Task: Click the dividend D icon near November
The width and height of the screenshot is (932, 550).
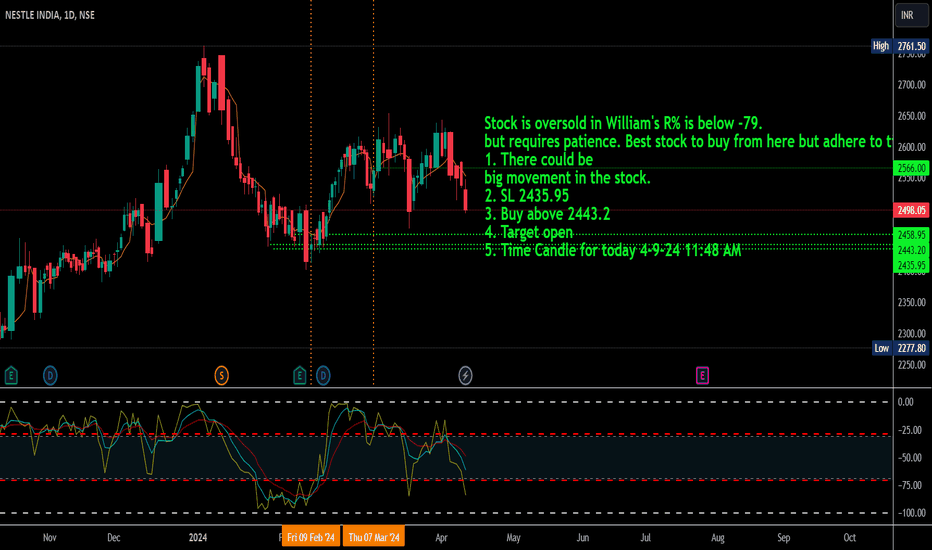Action: [50, 375]
